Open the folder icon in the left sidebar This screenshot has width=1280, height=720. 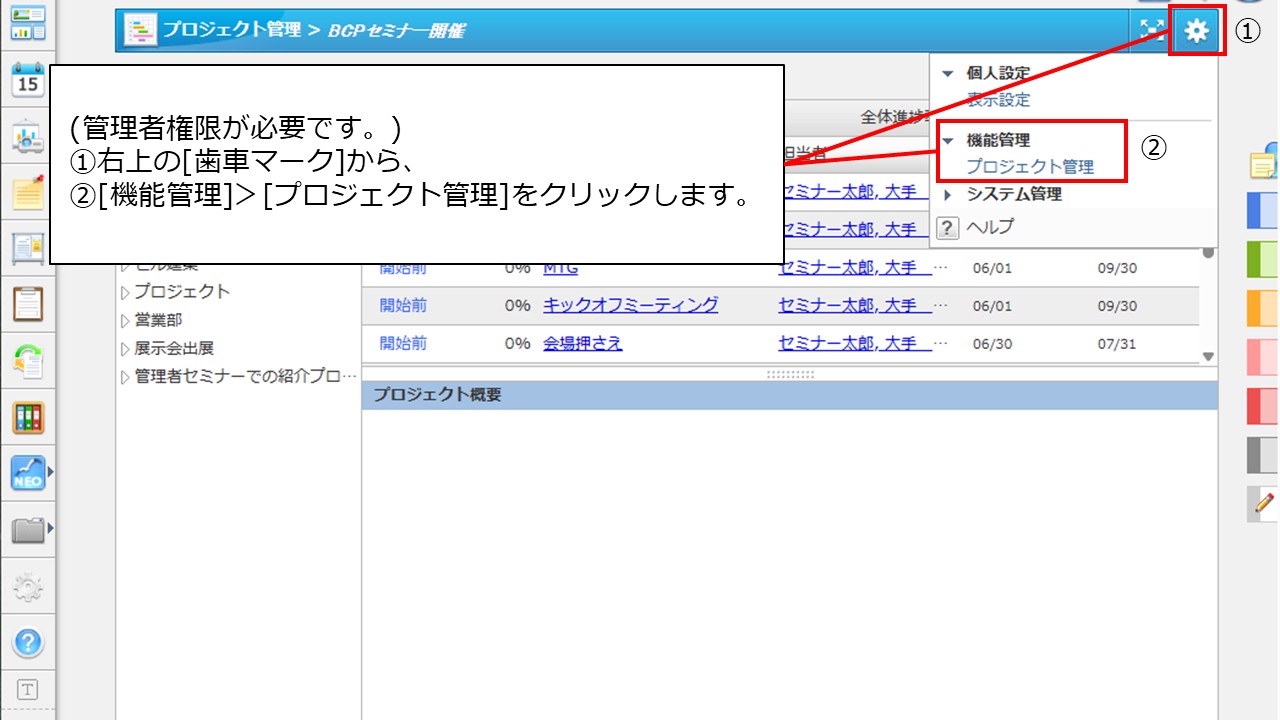click(29, 528)
